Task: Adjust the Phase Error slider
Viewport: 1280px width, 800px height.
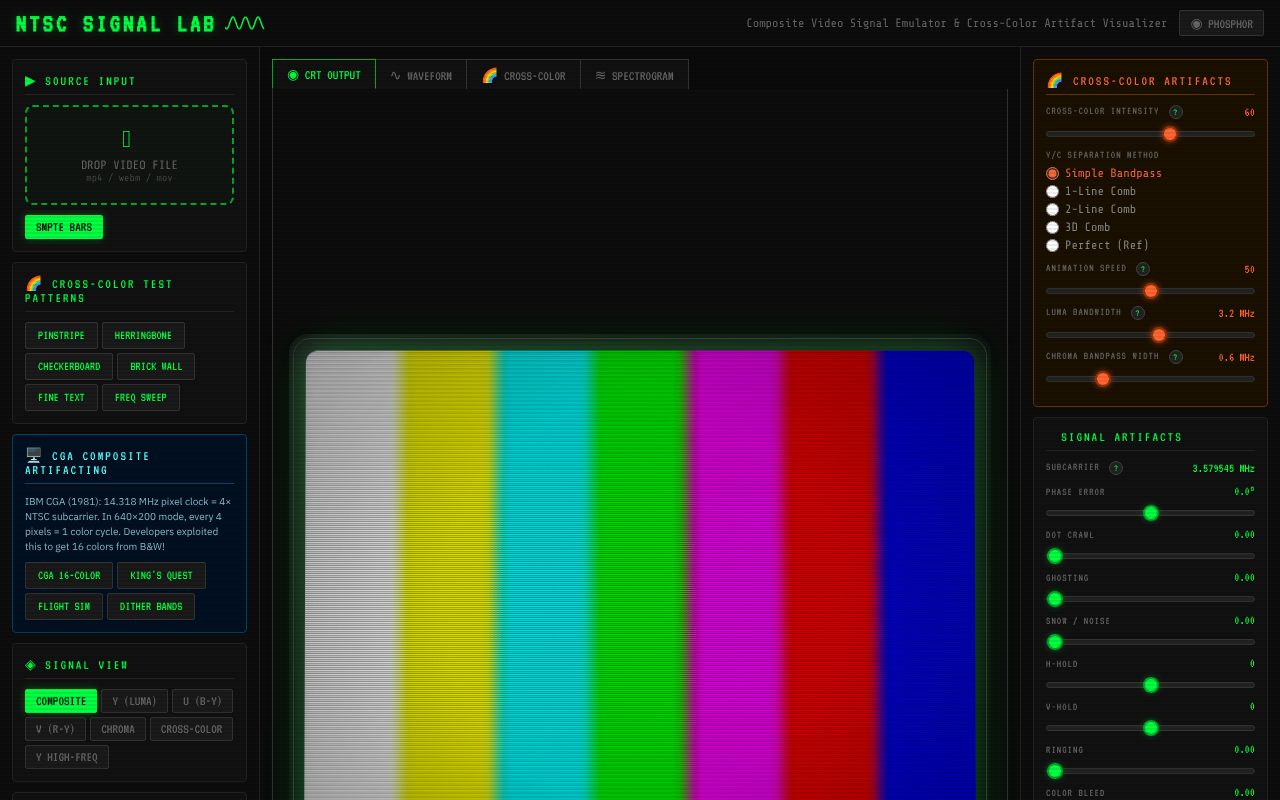Action: (1150, 513)
